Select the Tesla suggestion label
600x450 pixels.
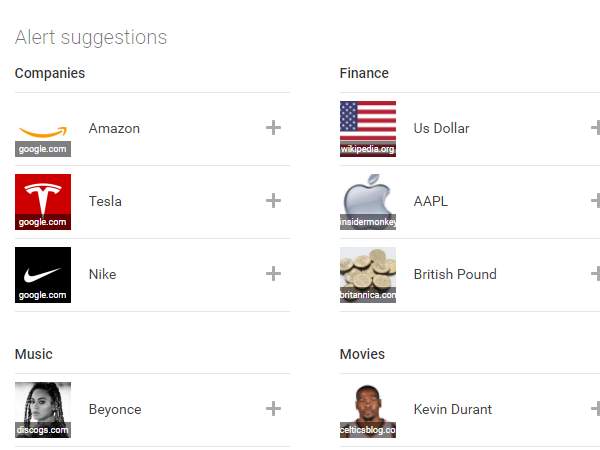tap(105, 201)
